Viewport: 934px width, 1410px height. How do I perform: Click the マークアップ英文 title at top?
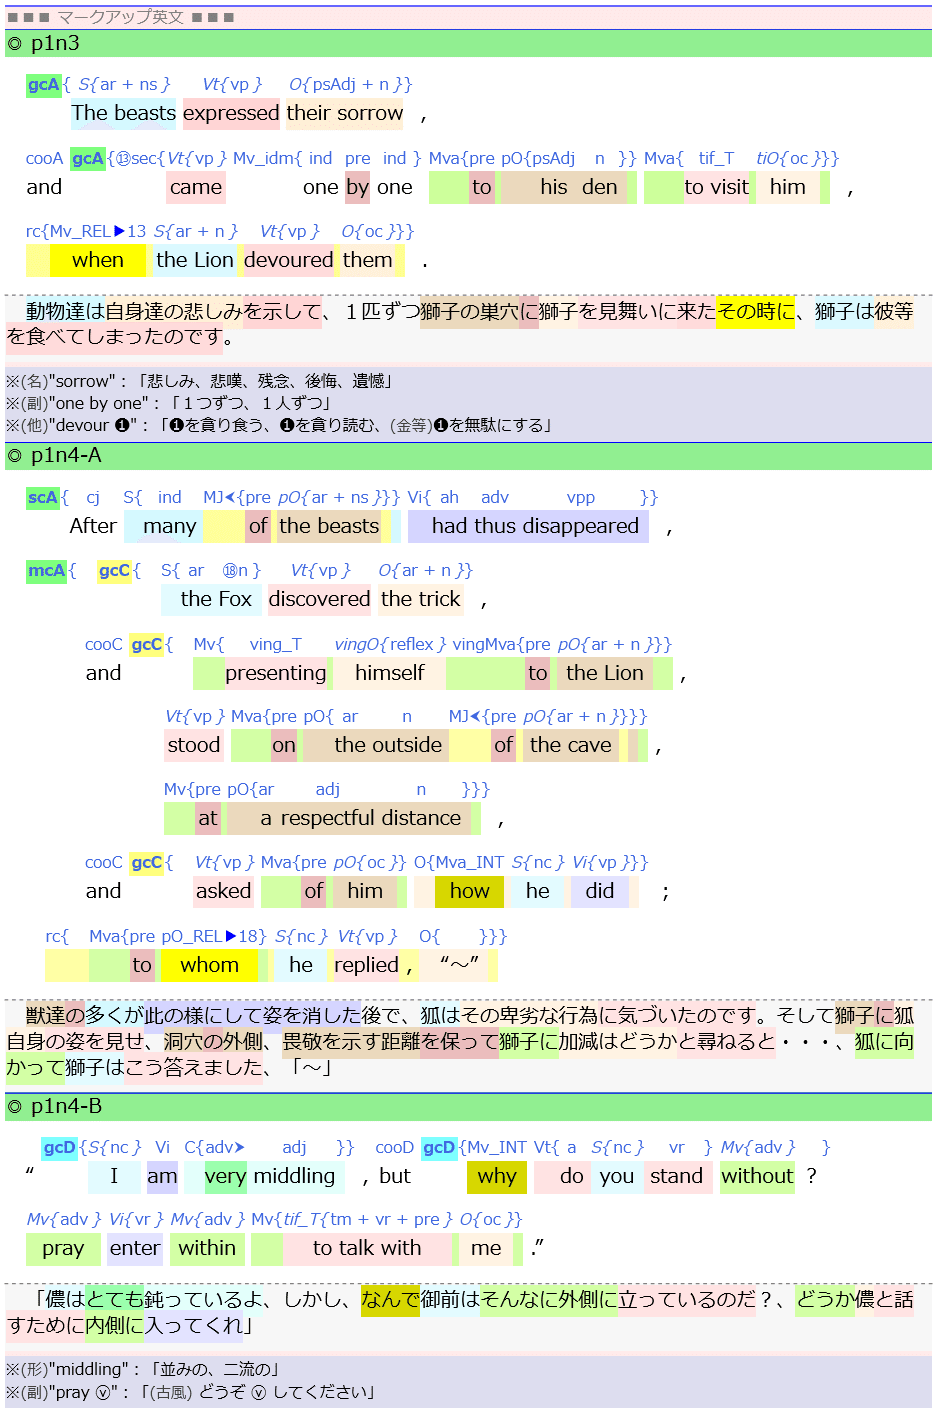pyautogui.click(x=120, y=17)
